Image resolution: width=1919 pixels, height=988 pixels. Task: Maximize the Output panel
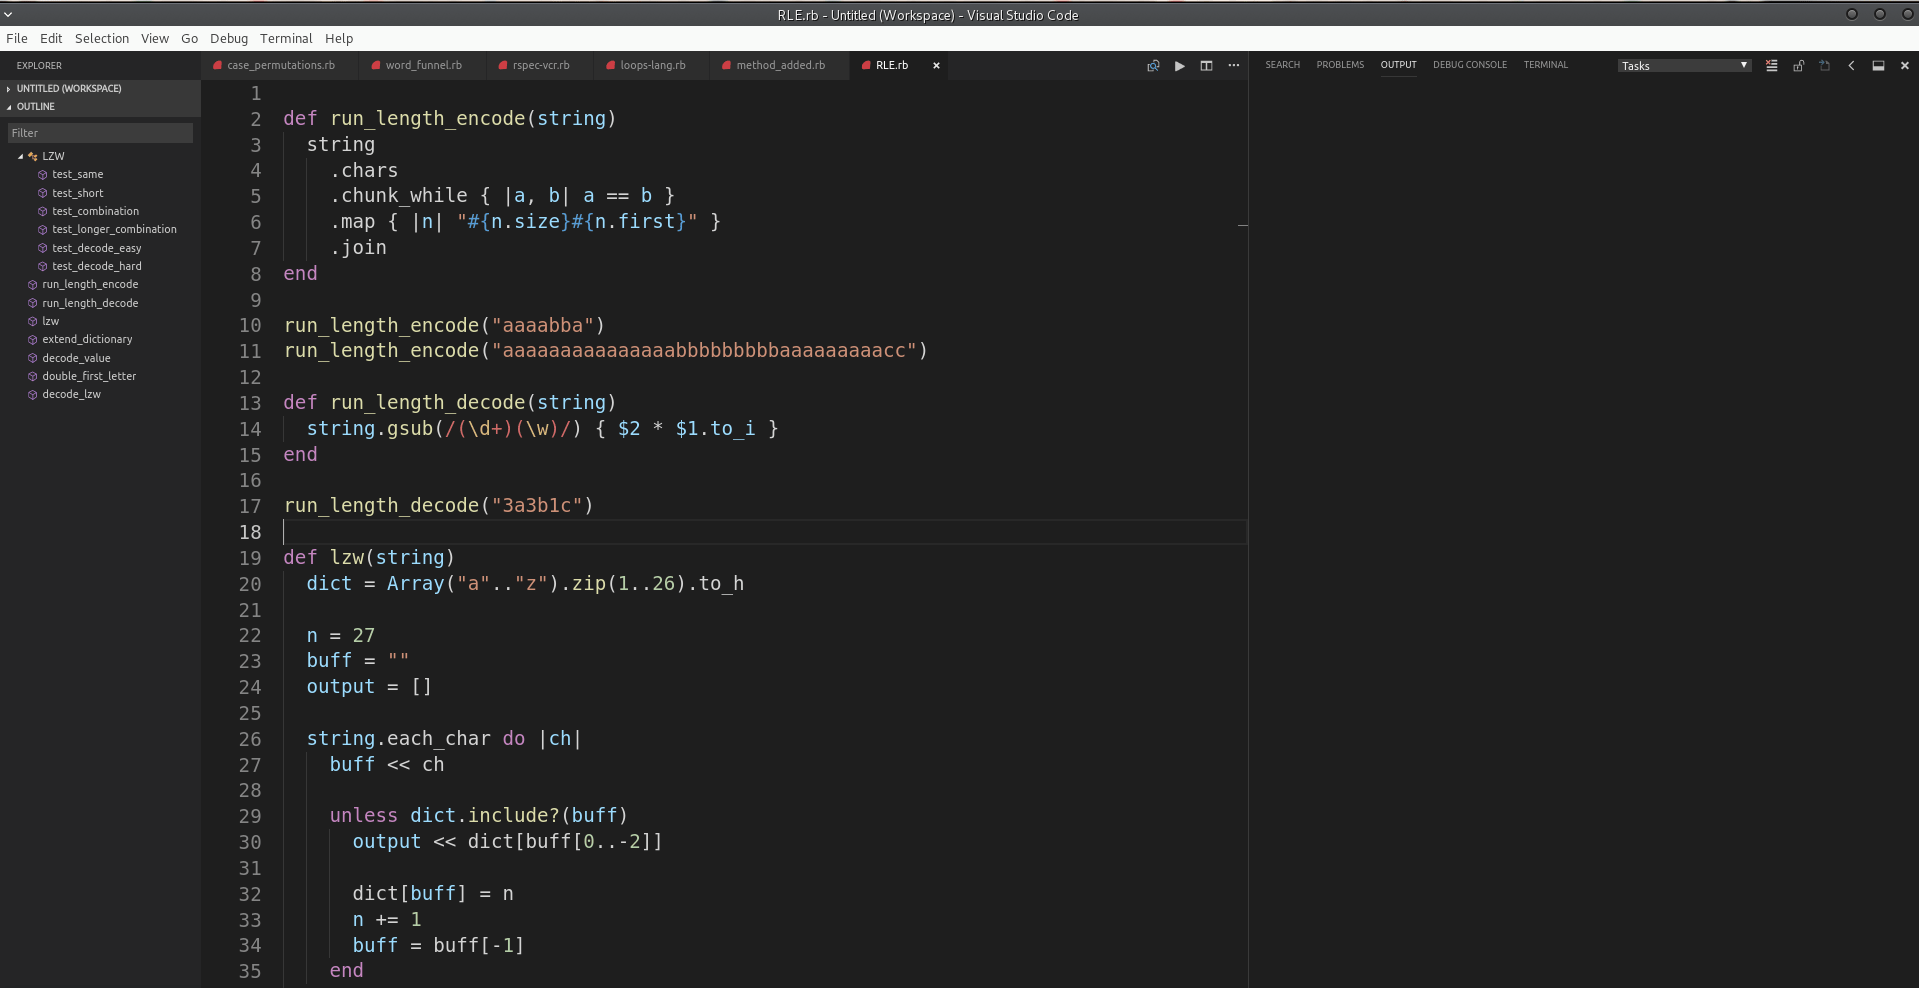[1878, 66]
